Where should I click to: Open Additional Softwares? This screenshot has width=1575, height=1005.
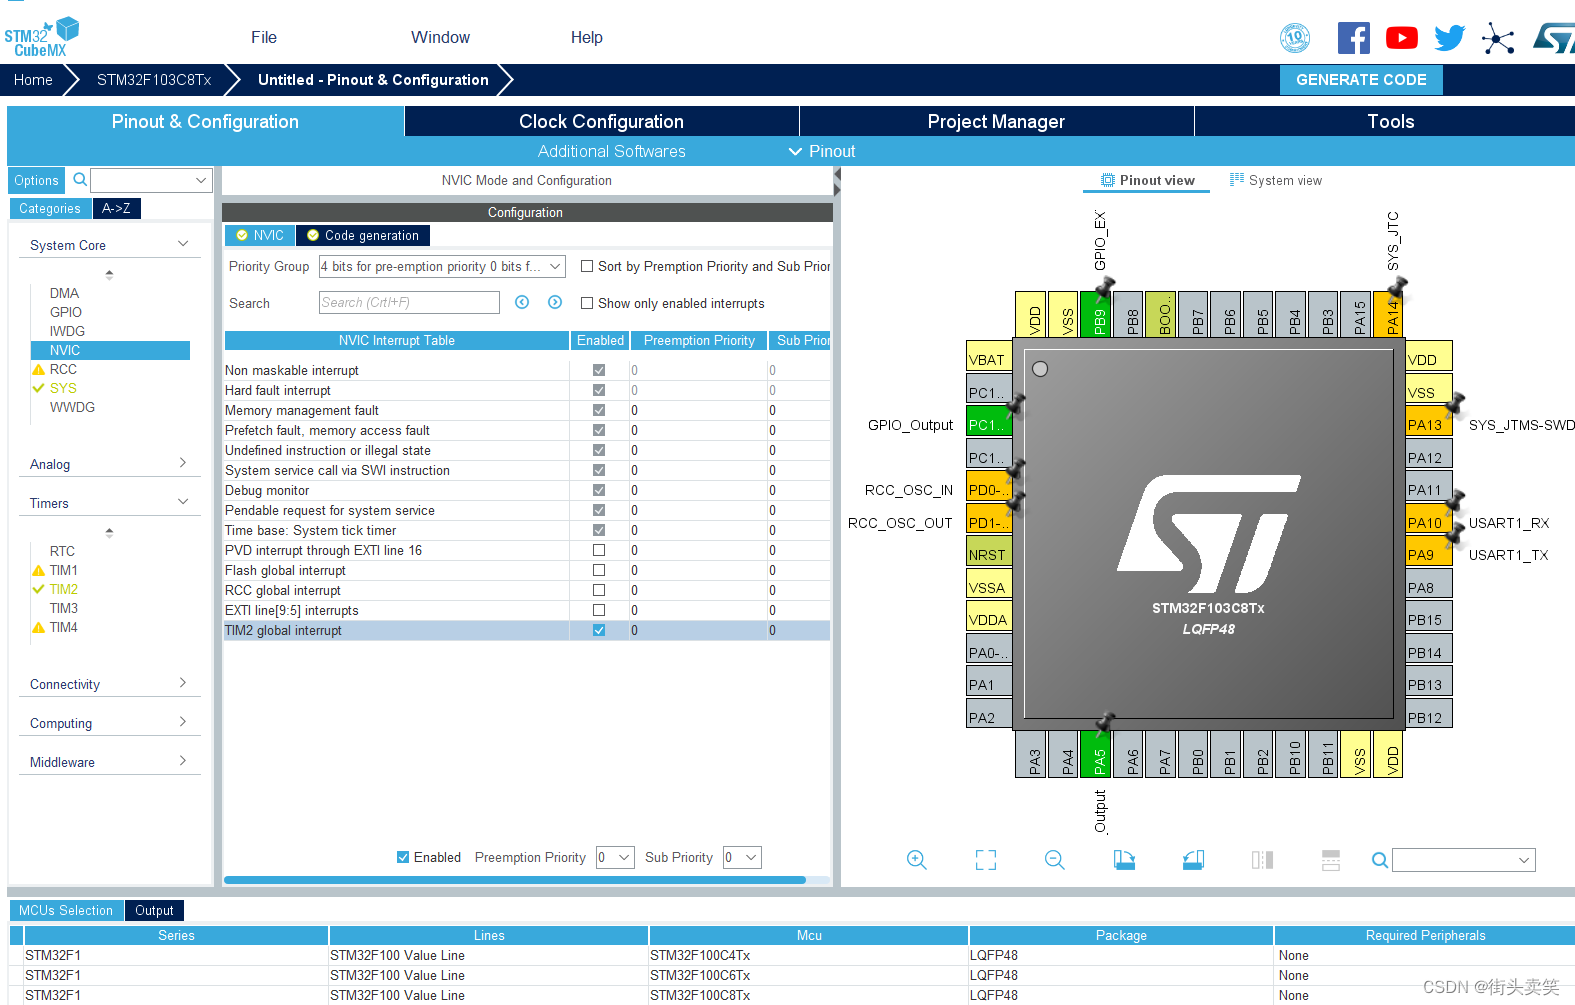[612, 151]
